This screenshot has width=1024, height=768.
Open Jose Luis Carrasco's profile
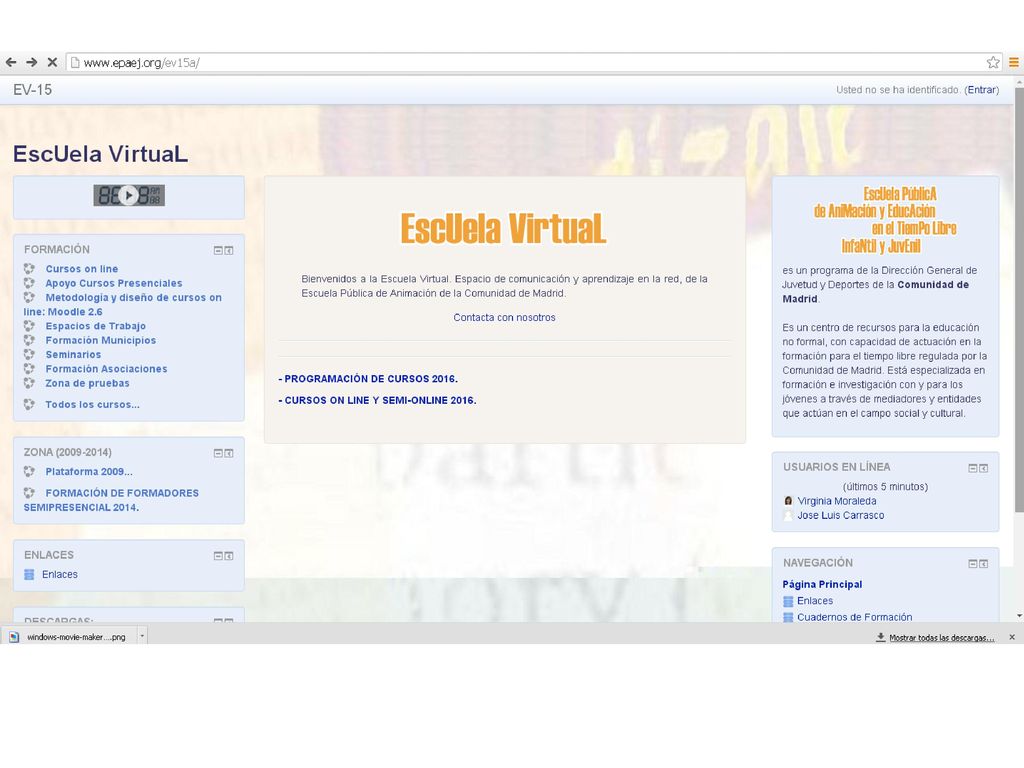click(x=840, y=515)
